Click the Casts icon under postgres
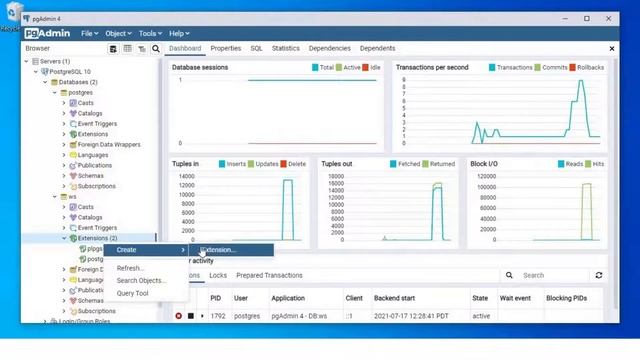The width and height of the screenshot is (640, 360). [73, 103]
